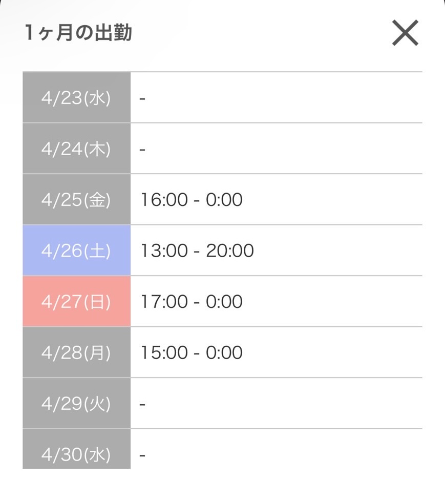This screenshot has height=480, width=445.
Task: Click the empty shift dash for 4/29
Action: tap(142, 405)
